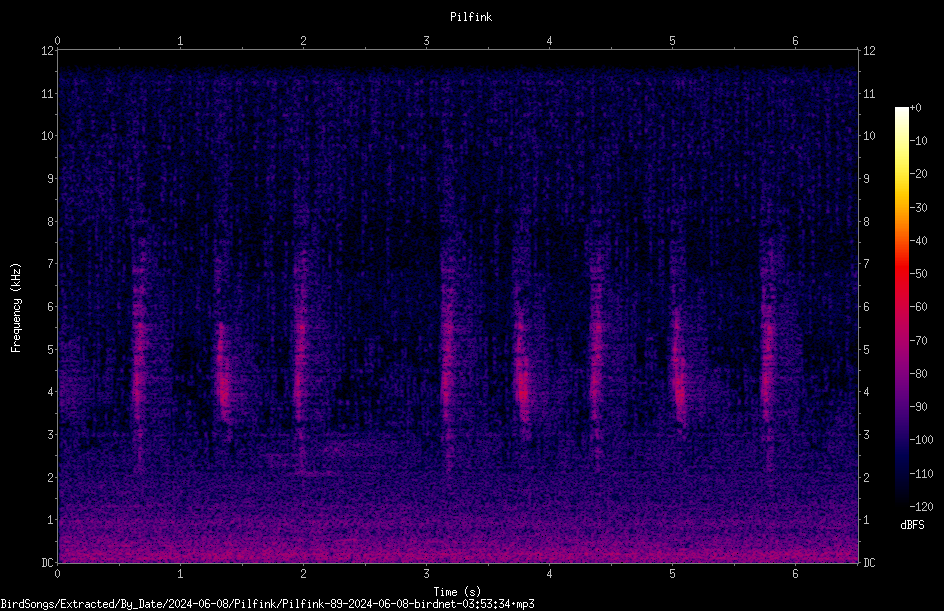944x611 pixels.
Task: Click the -120 label at the color scale bottom
Action: (921, 506)
